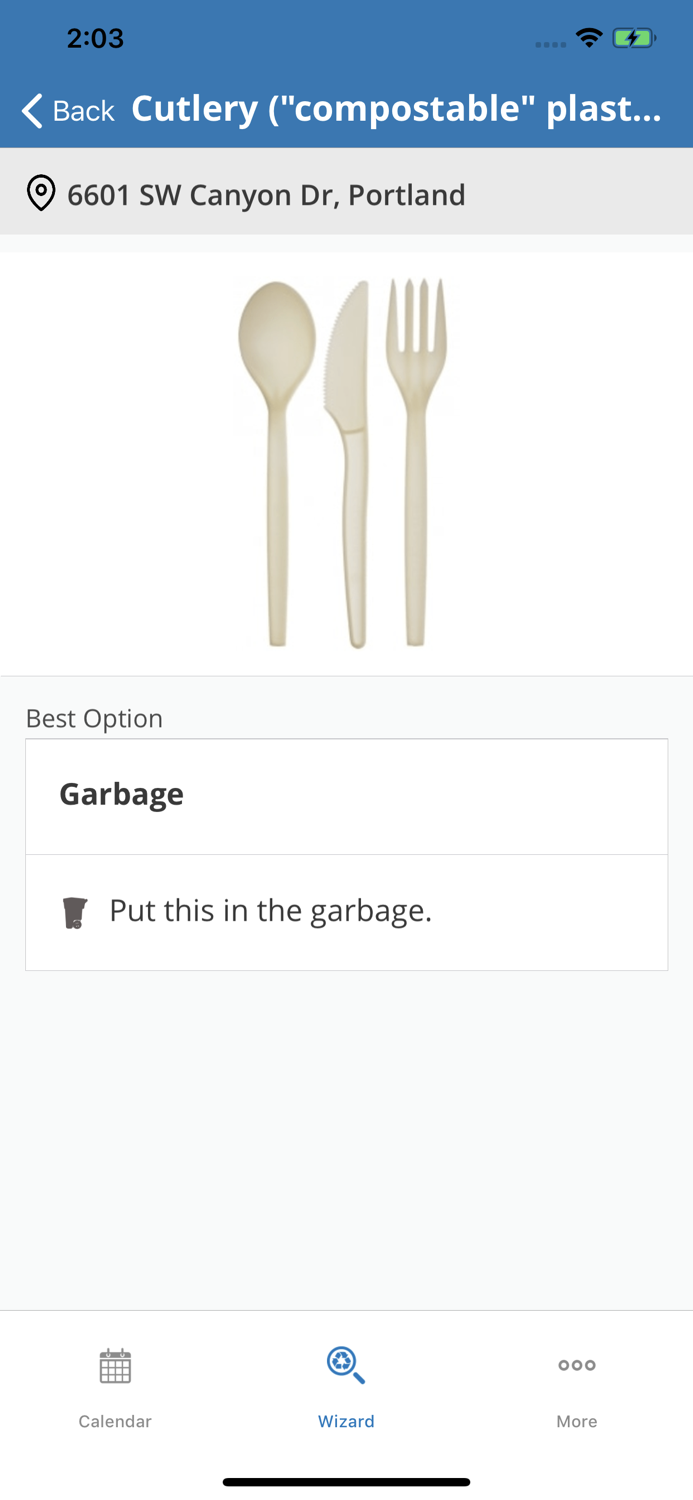
Task: Tap the Wi-Fi icon in status bar
Action: pos(589,37)
